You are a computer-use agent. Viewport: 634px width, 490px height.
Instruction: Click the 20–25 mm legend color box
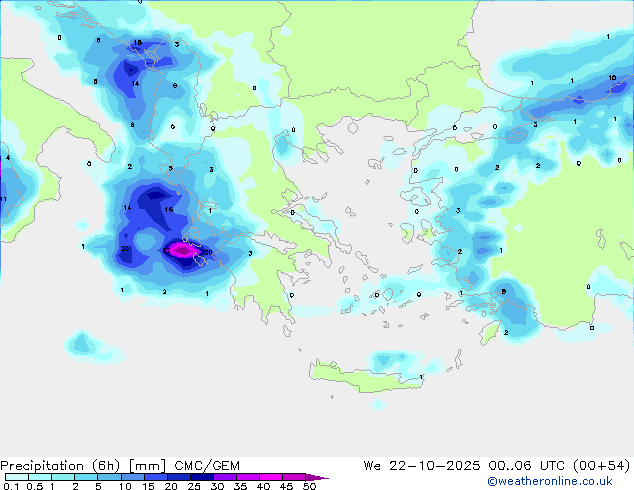[178, 477]
